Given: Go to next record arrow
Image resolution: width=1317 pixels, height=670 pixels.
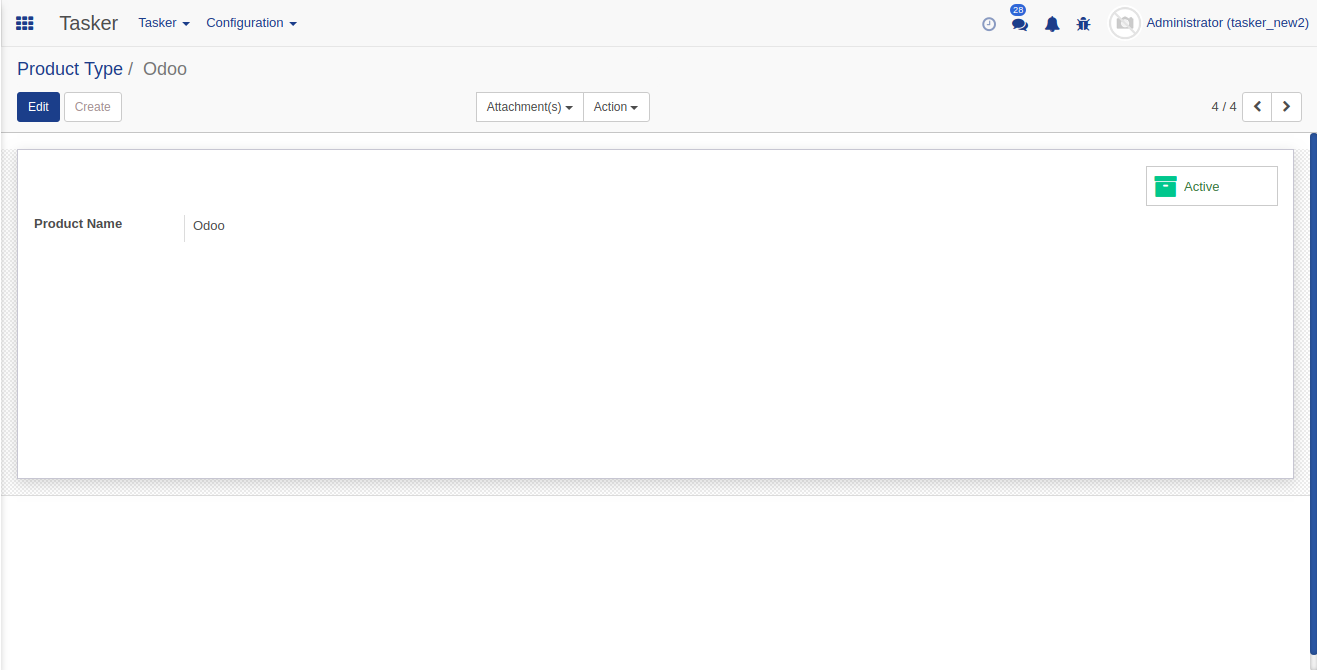Looking at the screenshot, I should coord(1287,107).
